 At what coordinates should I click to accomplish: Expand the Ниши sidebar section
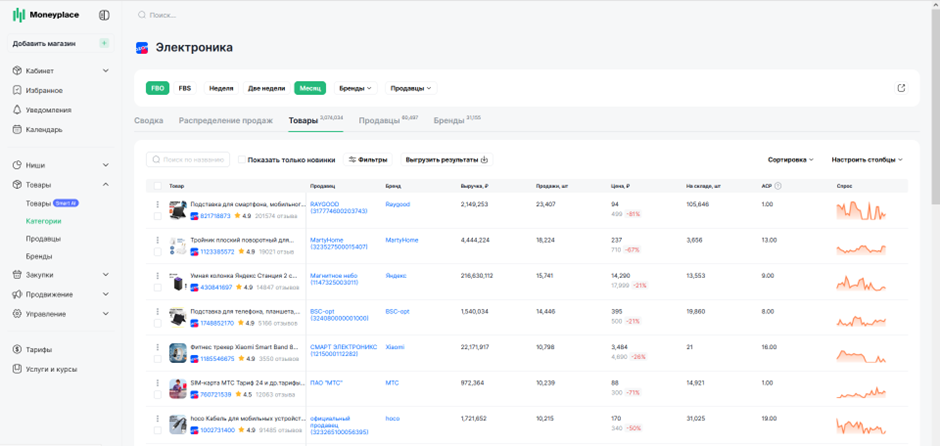(x=106, y=165)
